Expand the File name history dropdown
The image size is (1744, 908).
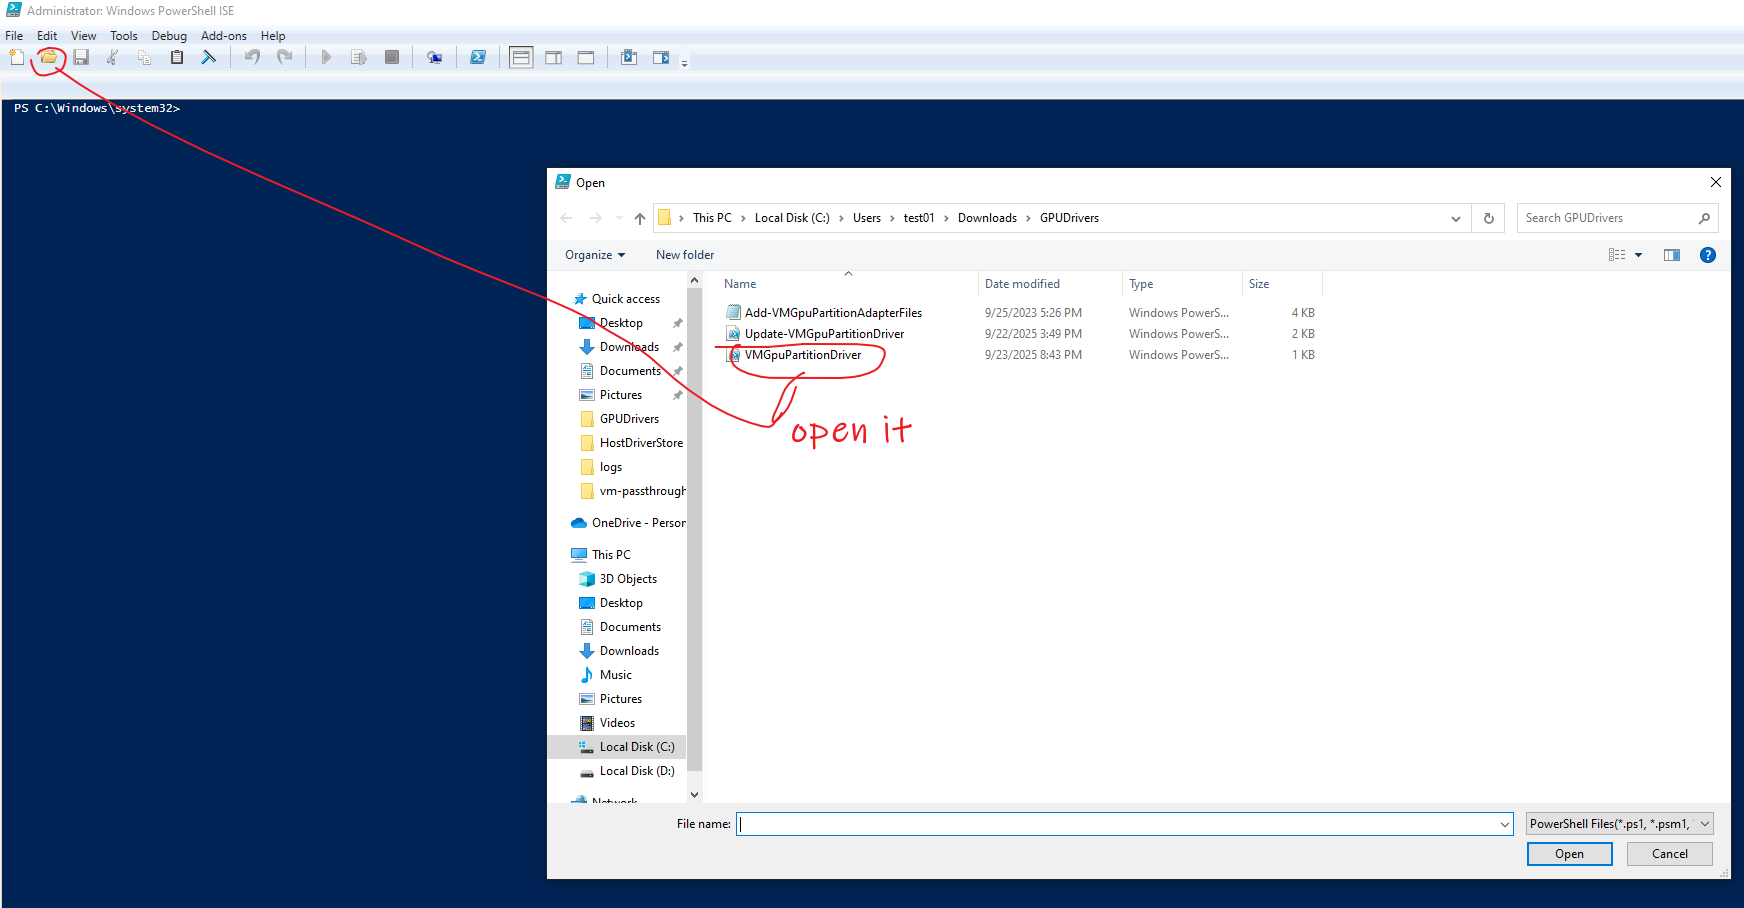tap(1505, 824)
